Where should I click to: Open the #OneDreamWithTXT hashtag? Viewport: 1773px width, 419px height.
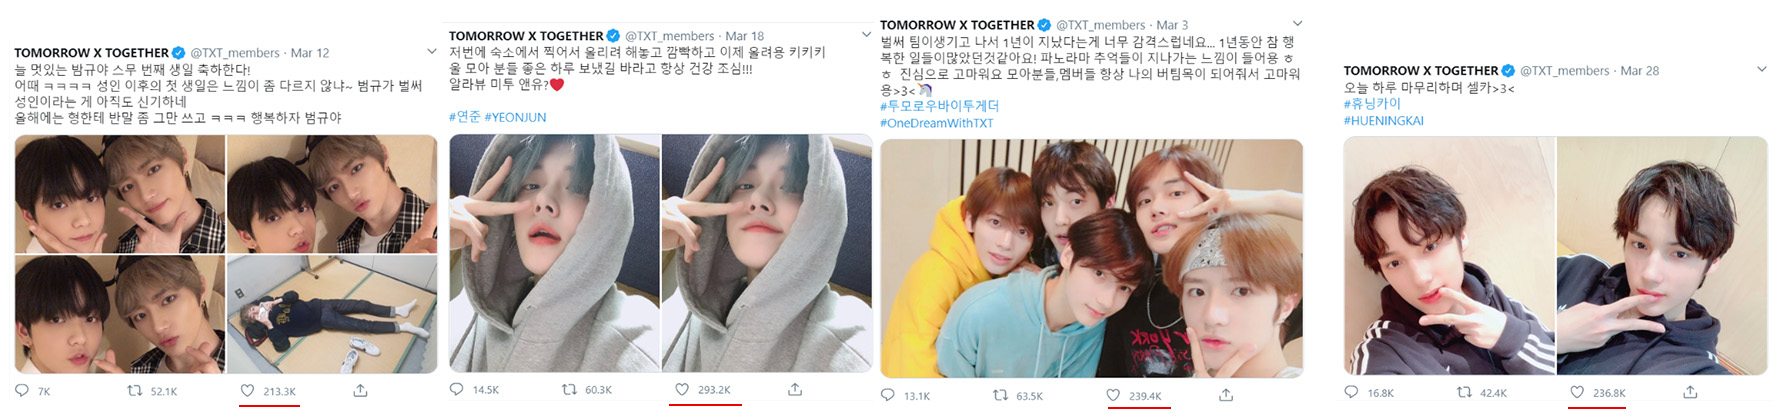point(936,123)
